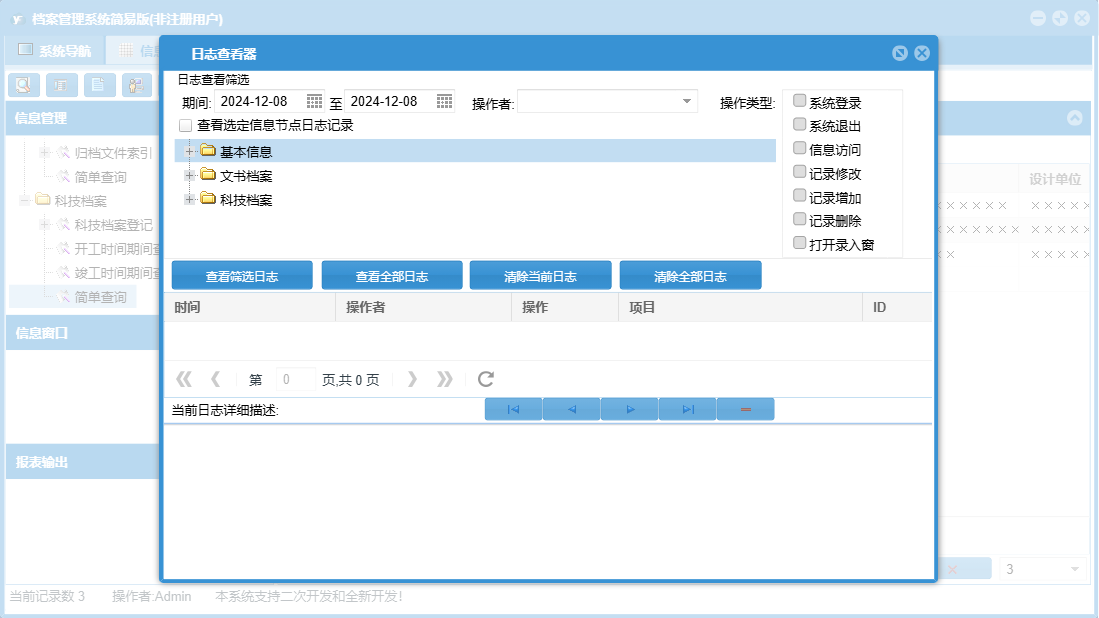The height and width of the screenshot is (618, 1099).
Task: Open the start date calendar picker
Action: (314, 101)
